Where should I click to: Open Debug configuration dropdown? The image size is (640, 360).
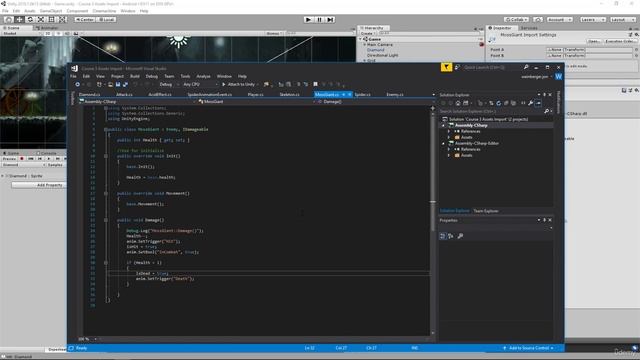[x=168, y=84]
